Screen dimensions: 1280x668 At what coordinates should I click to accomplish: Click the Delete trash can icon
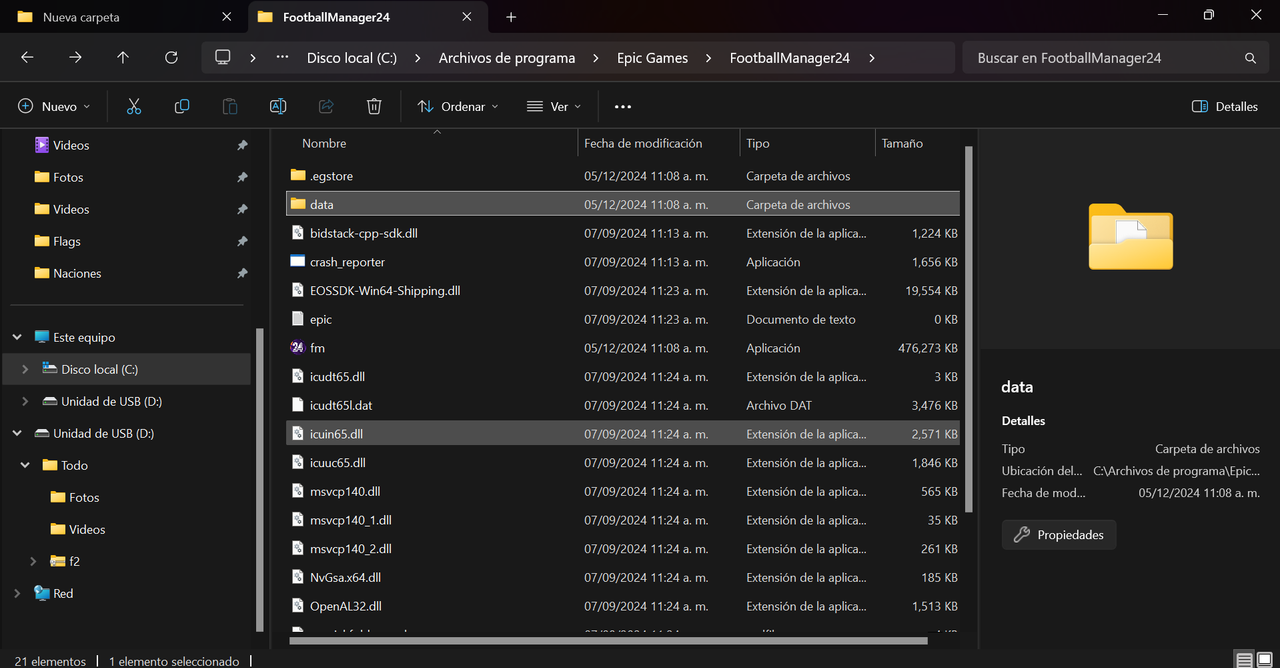[x=374, y=106]
